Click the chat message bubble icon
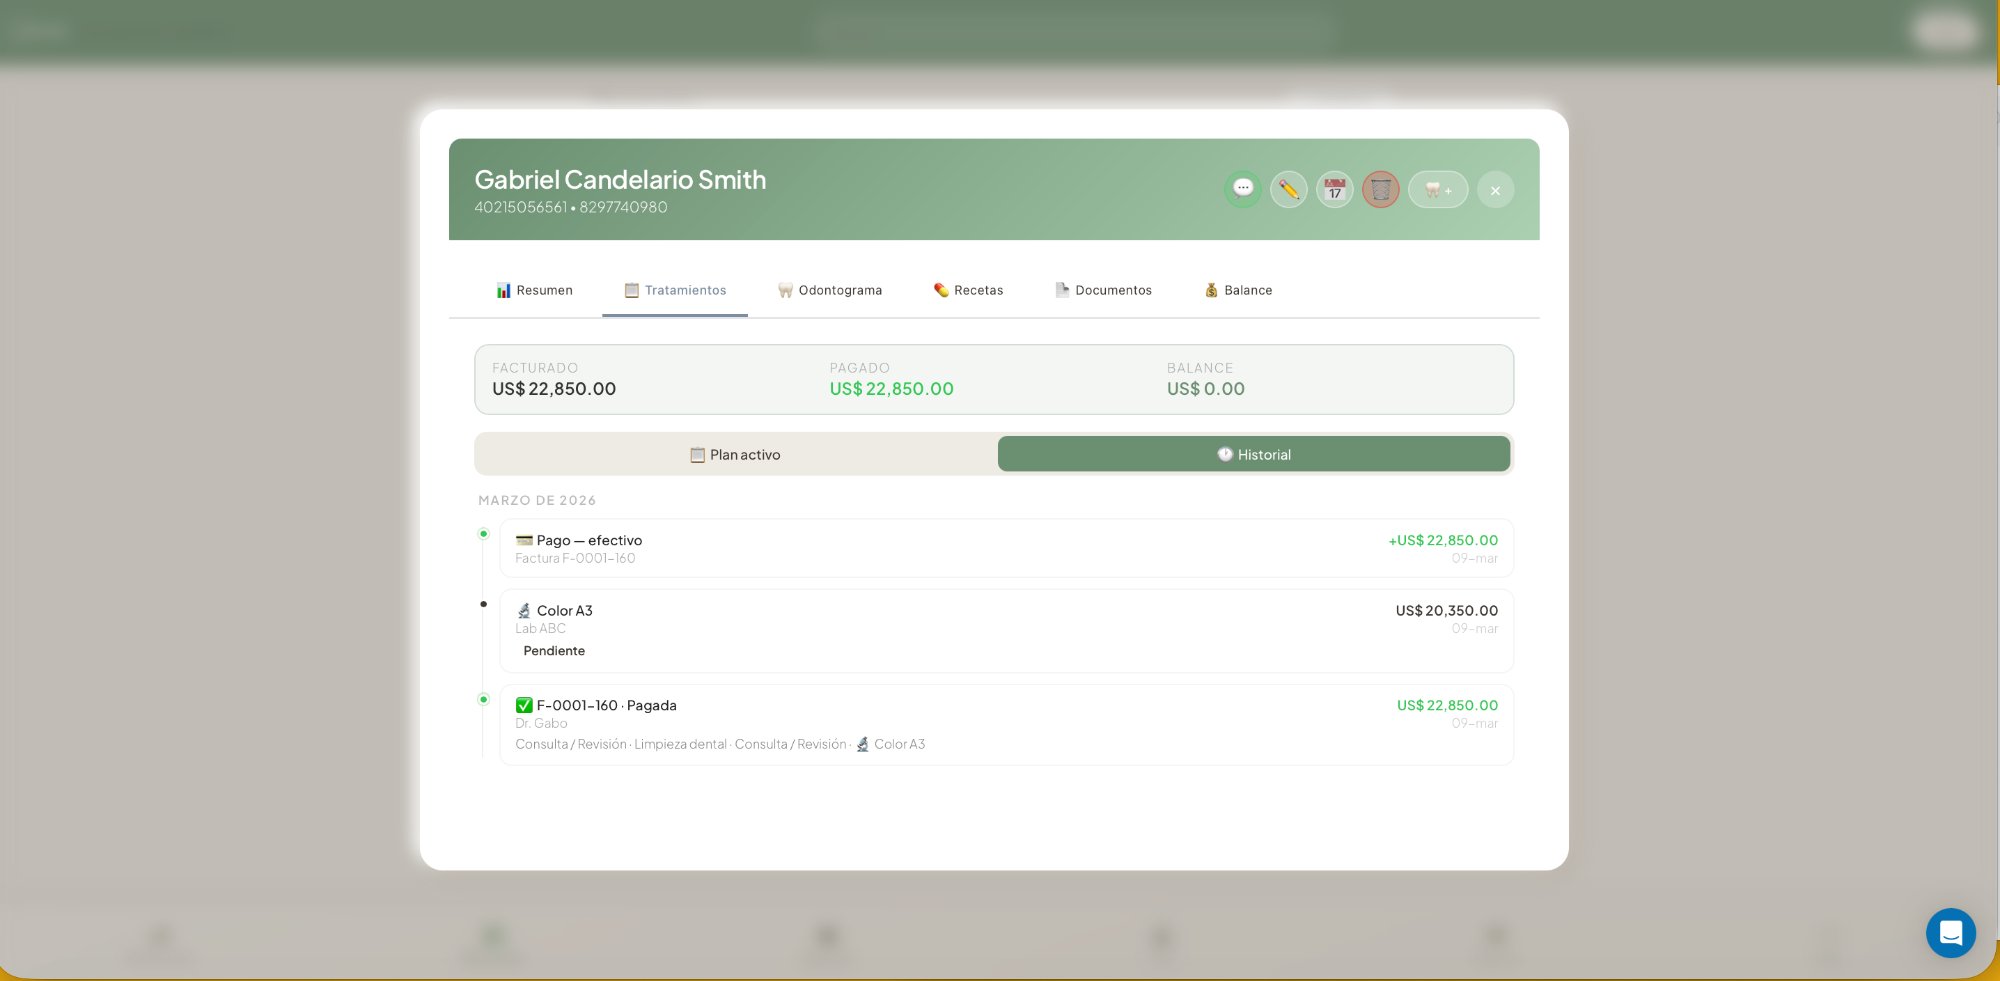 pos(1243,189)
